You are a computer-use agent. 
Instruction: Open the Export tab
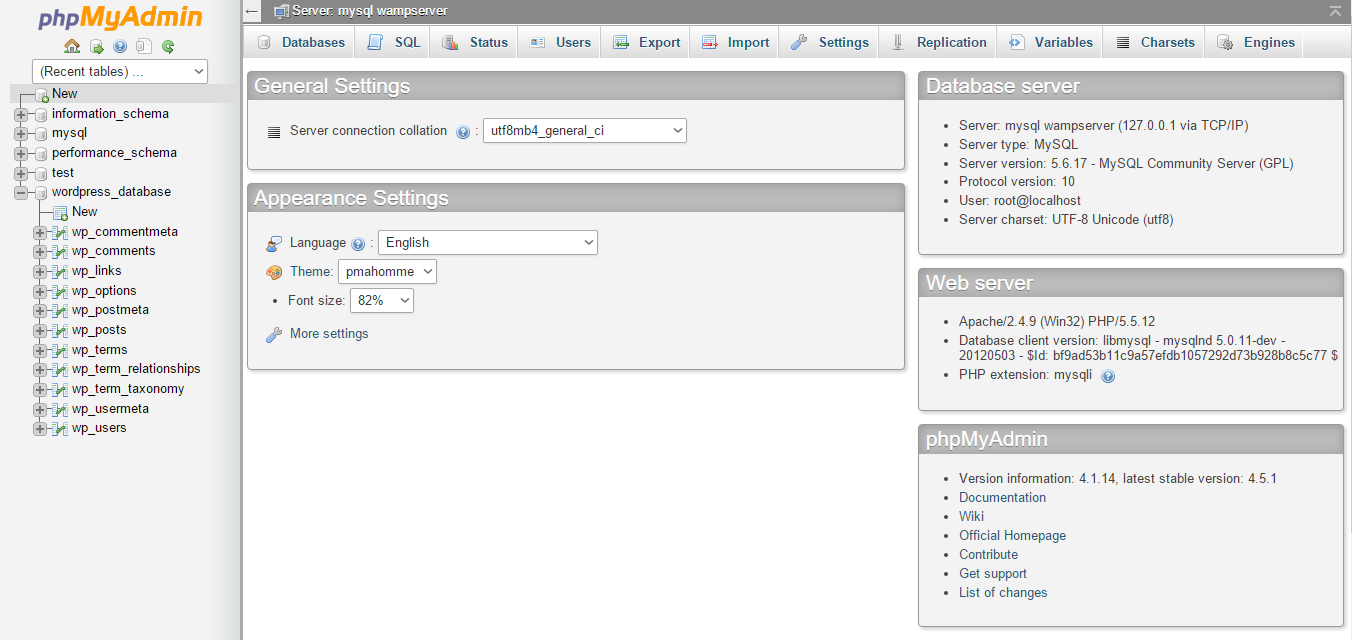point(646,42)
